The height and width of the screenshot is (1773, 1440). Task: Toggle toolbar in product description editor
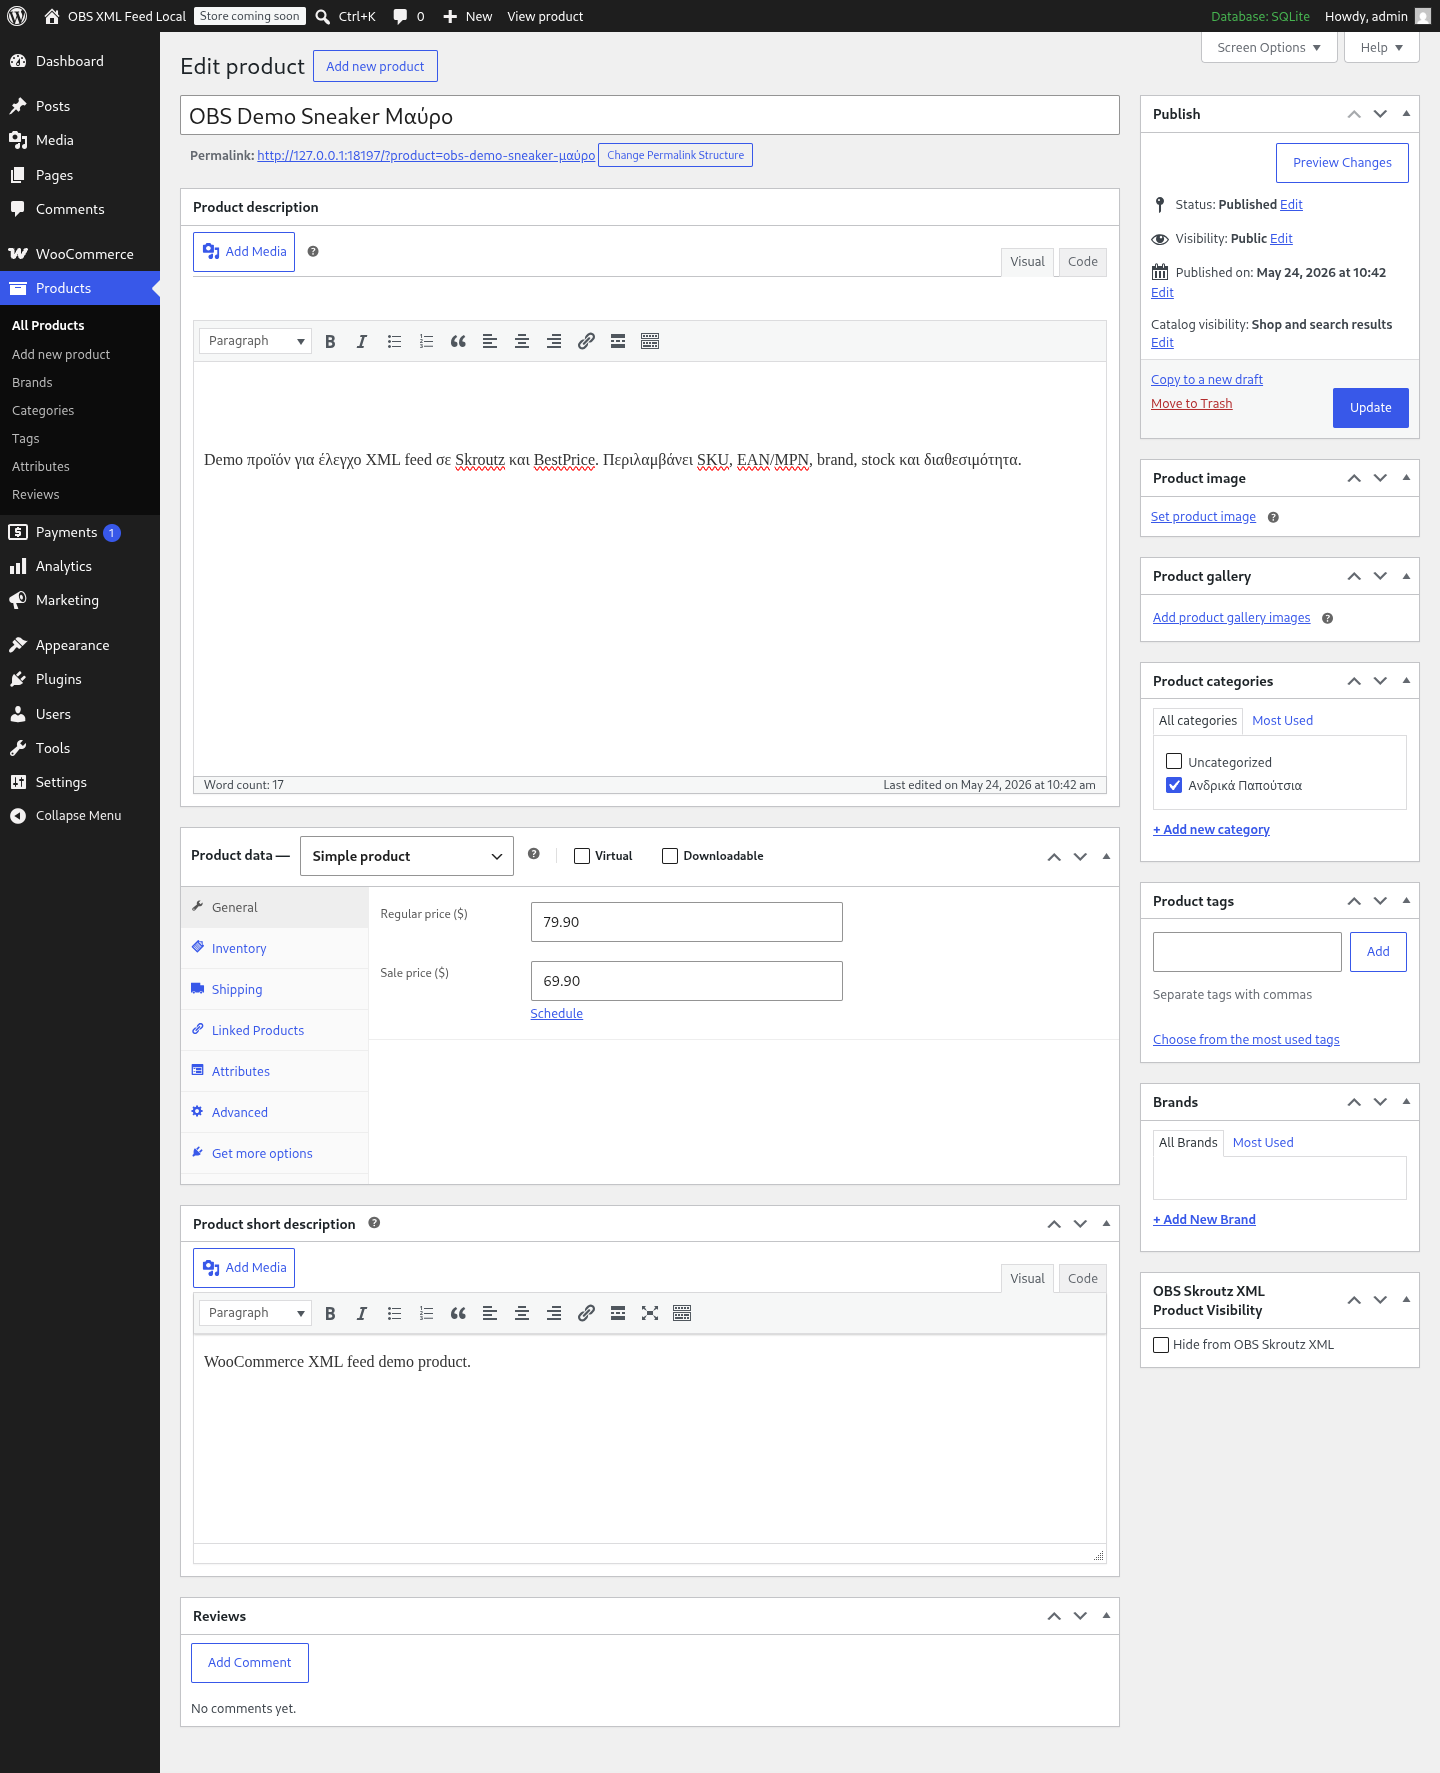point(650,341)
